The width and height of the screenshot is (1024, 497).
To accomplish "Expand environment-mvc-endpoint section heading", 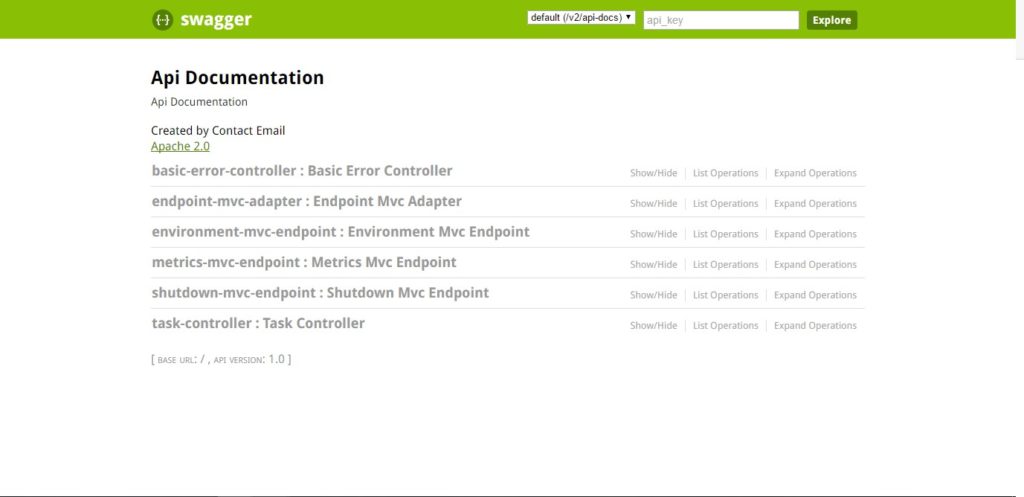I will tap(340, 232).
